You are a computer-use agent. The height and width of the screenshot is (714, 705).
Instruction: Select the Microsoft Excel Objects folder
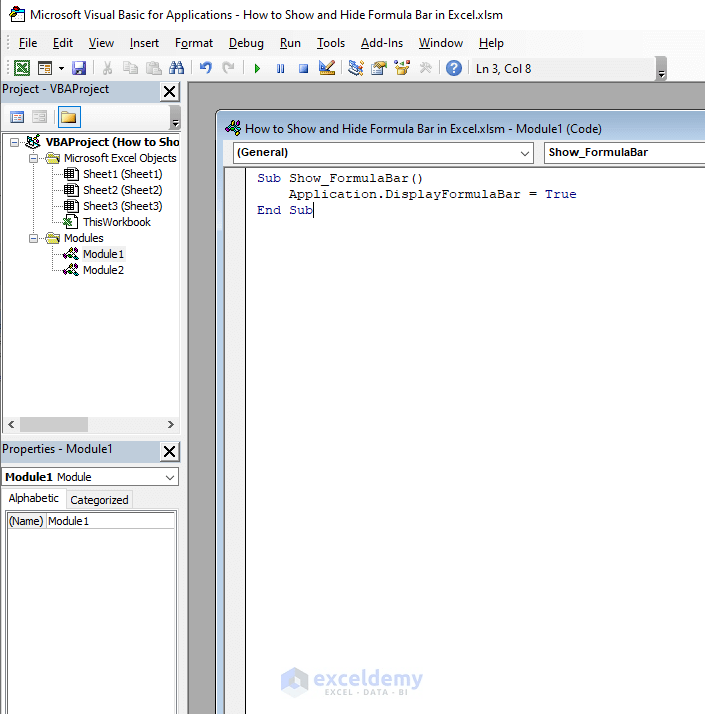point(120,158)
